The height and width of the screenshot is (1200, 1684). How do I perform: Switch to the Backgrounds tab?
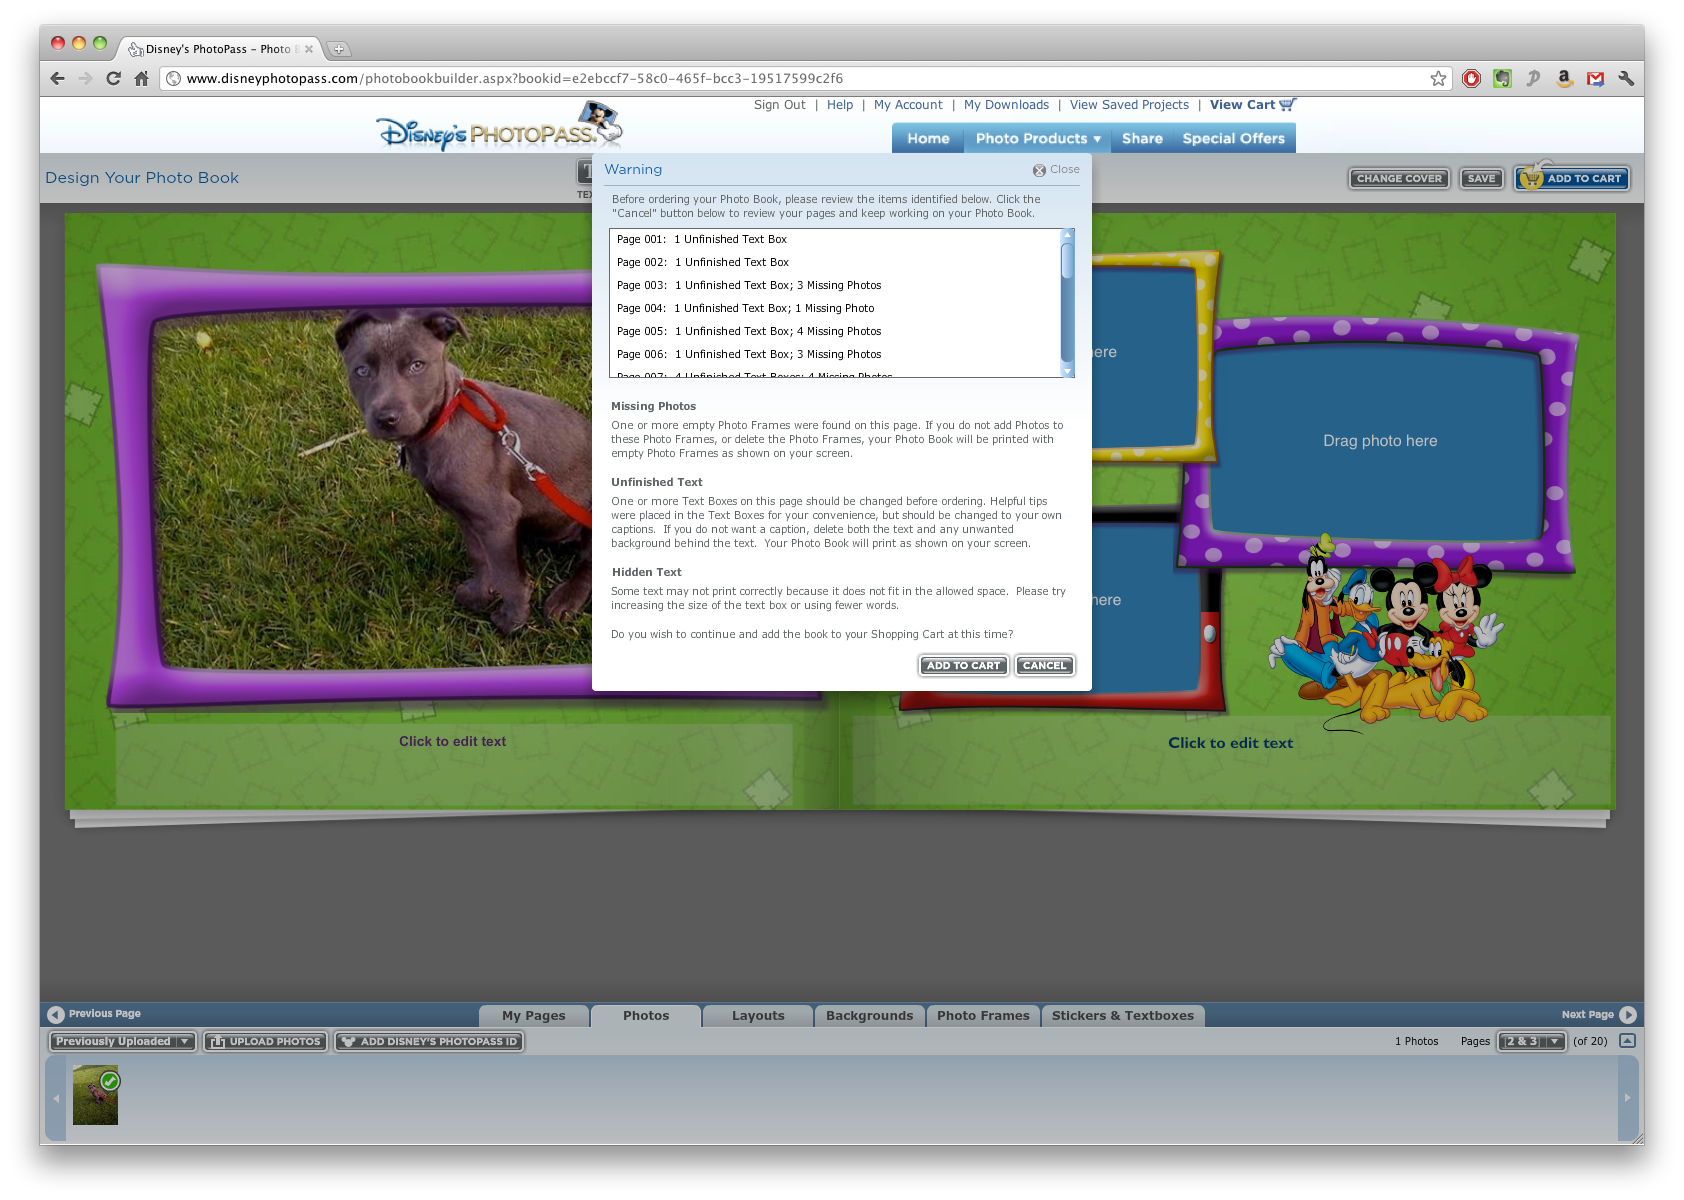pyautogui.click(x=870, y=1015)
